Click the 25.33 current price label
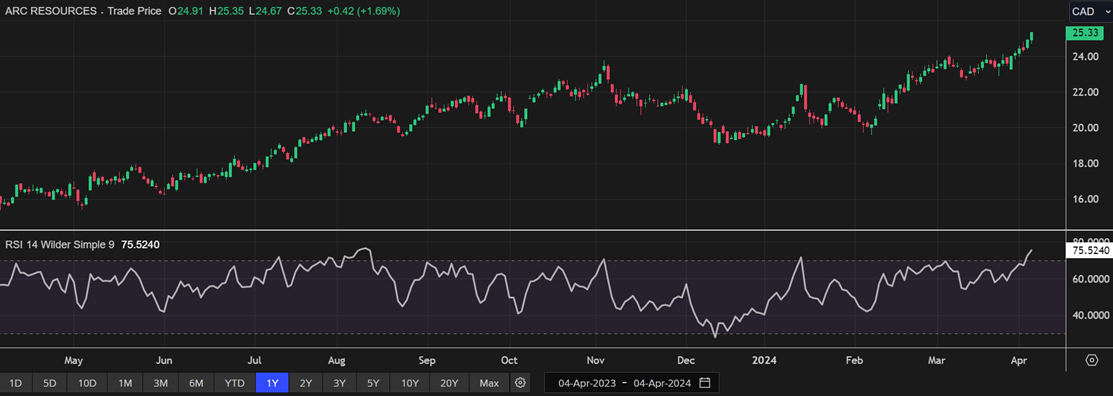This screenshot has height=396, width=1113. point(1086,33)
